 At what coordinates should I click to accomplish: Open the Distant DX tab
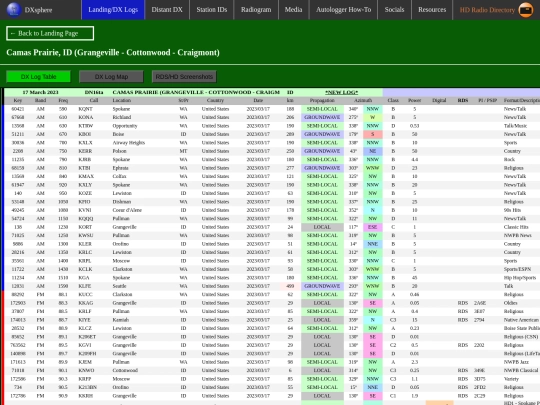click(x=167, y=10)
